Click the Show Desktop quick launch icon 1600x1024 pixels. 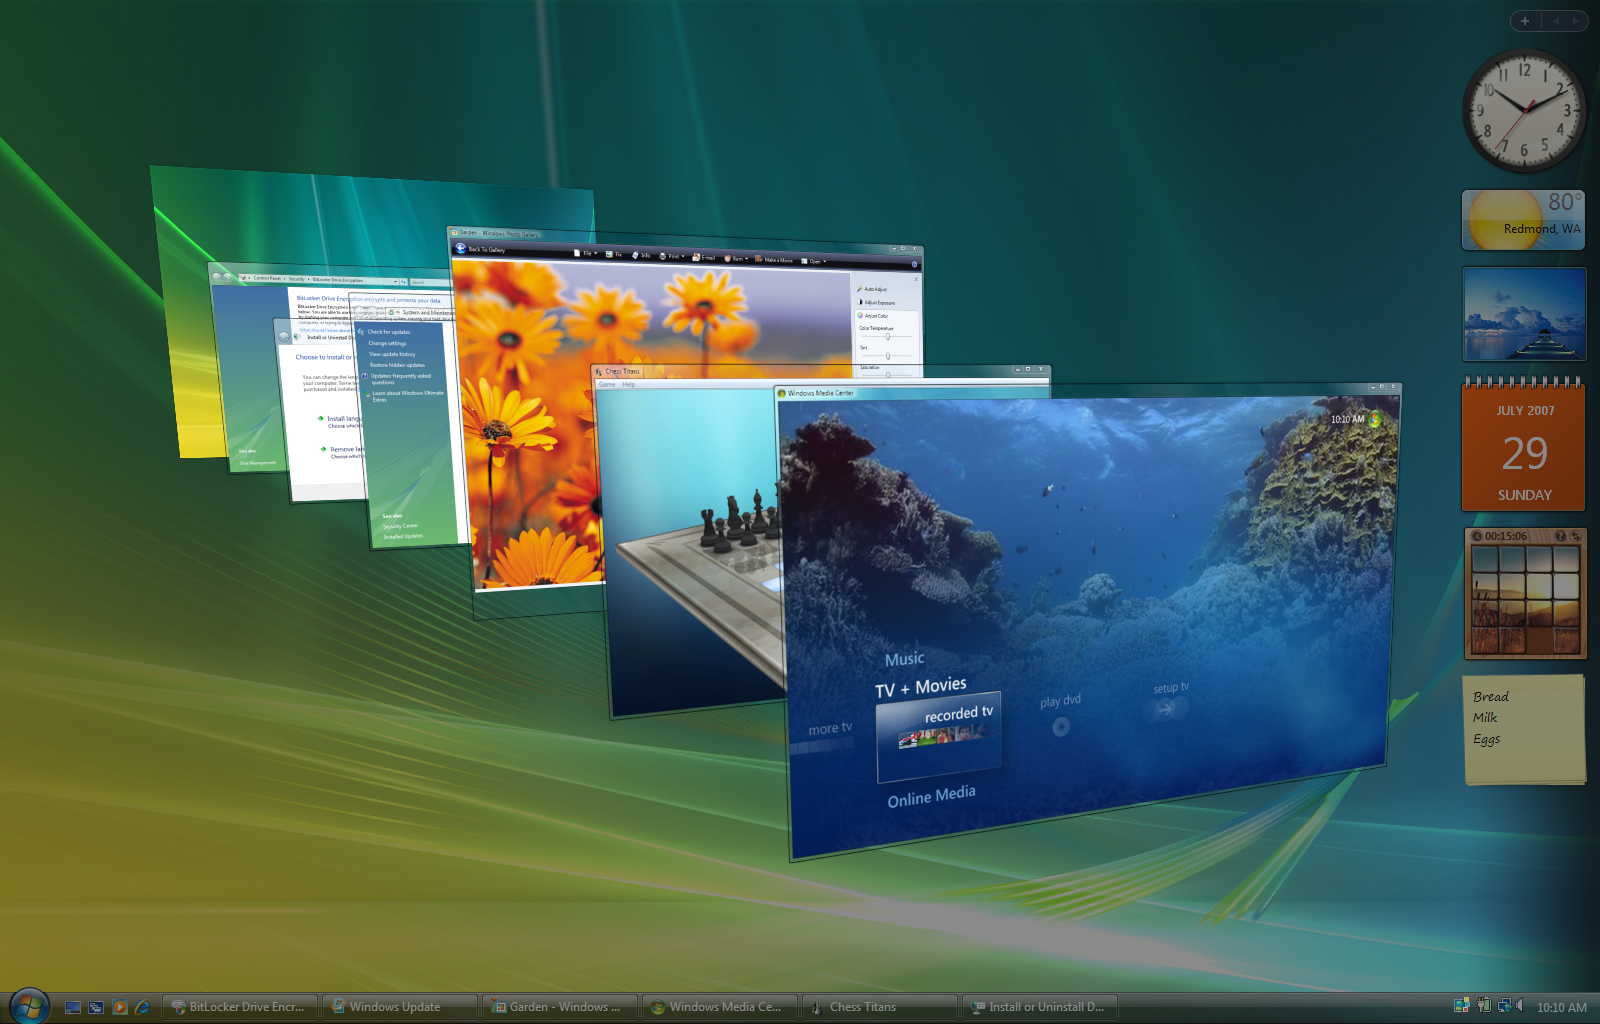click(x=73, y=1007)
